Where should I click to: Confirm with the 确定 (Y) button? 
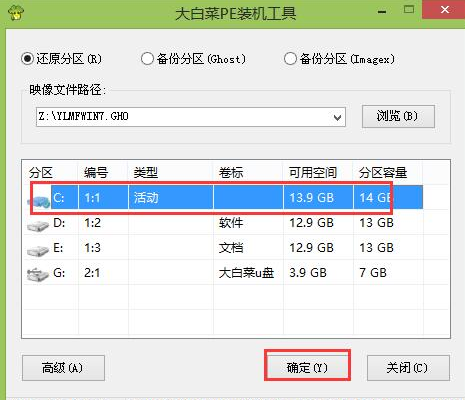tap(307, 368)
